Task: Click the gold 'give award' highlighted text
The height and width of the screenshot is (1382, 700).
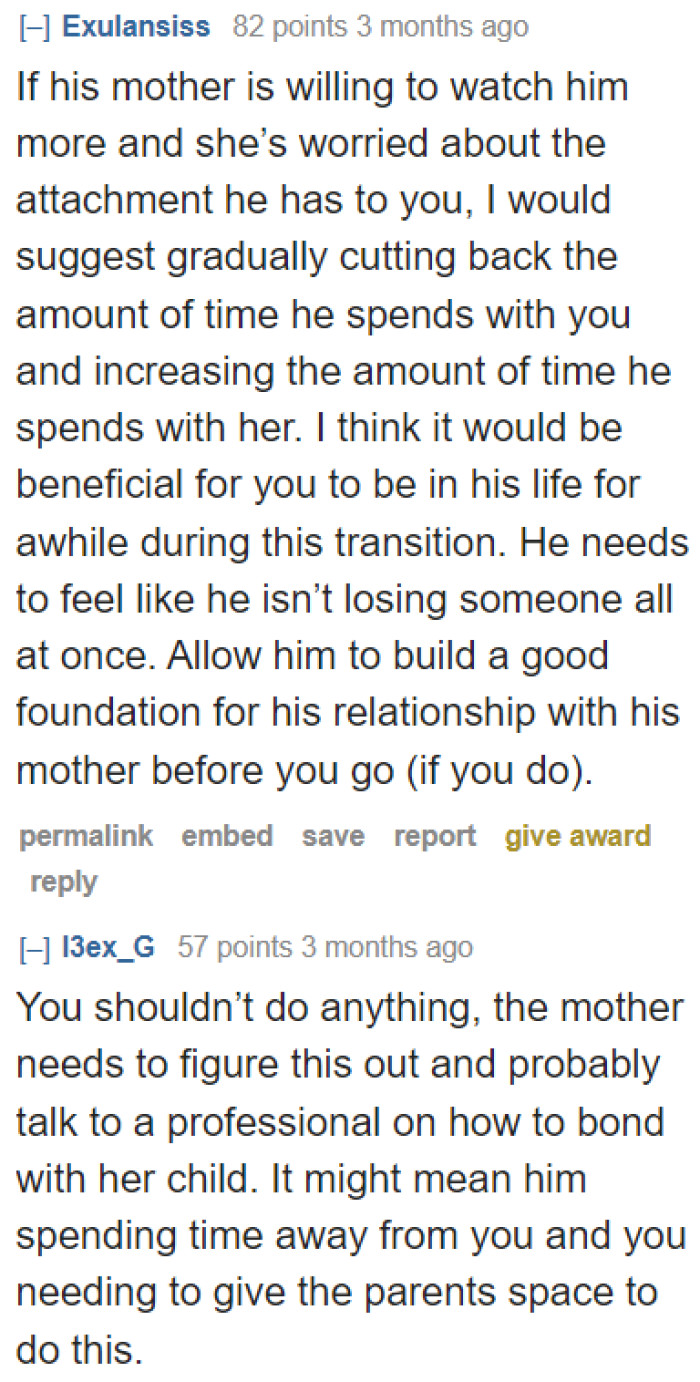Action: point(576,836)
